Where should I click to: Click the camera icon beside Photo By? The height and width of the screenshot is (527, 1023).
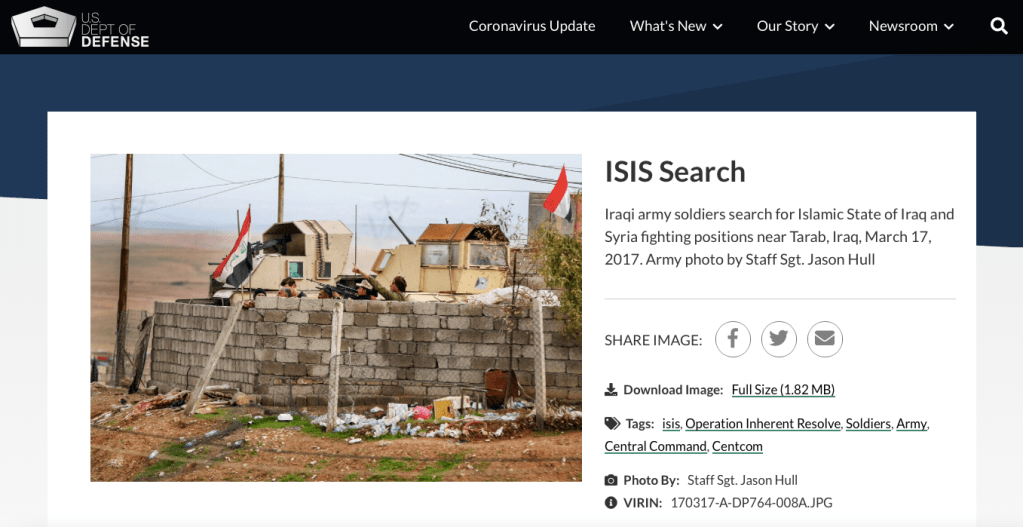[611, 480]
